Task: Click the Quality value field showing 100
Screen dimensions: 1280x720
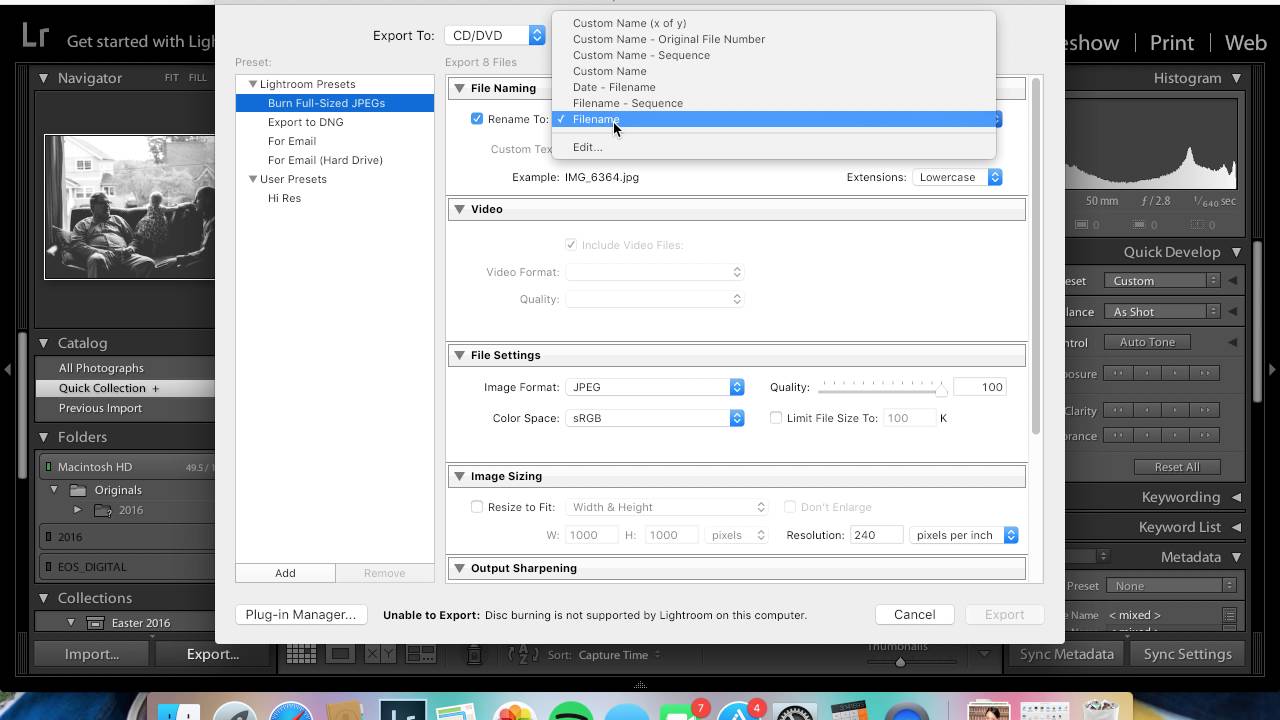Action: pyautogui.click(x=979, y=387)
